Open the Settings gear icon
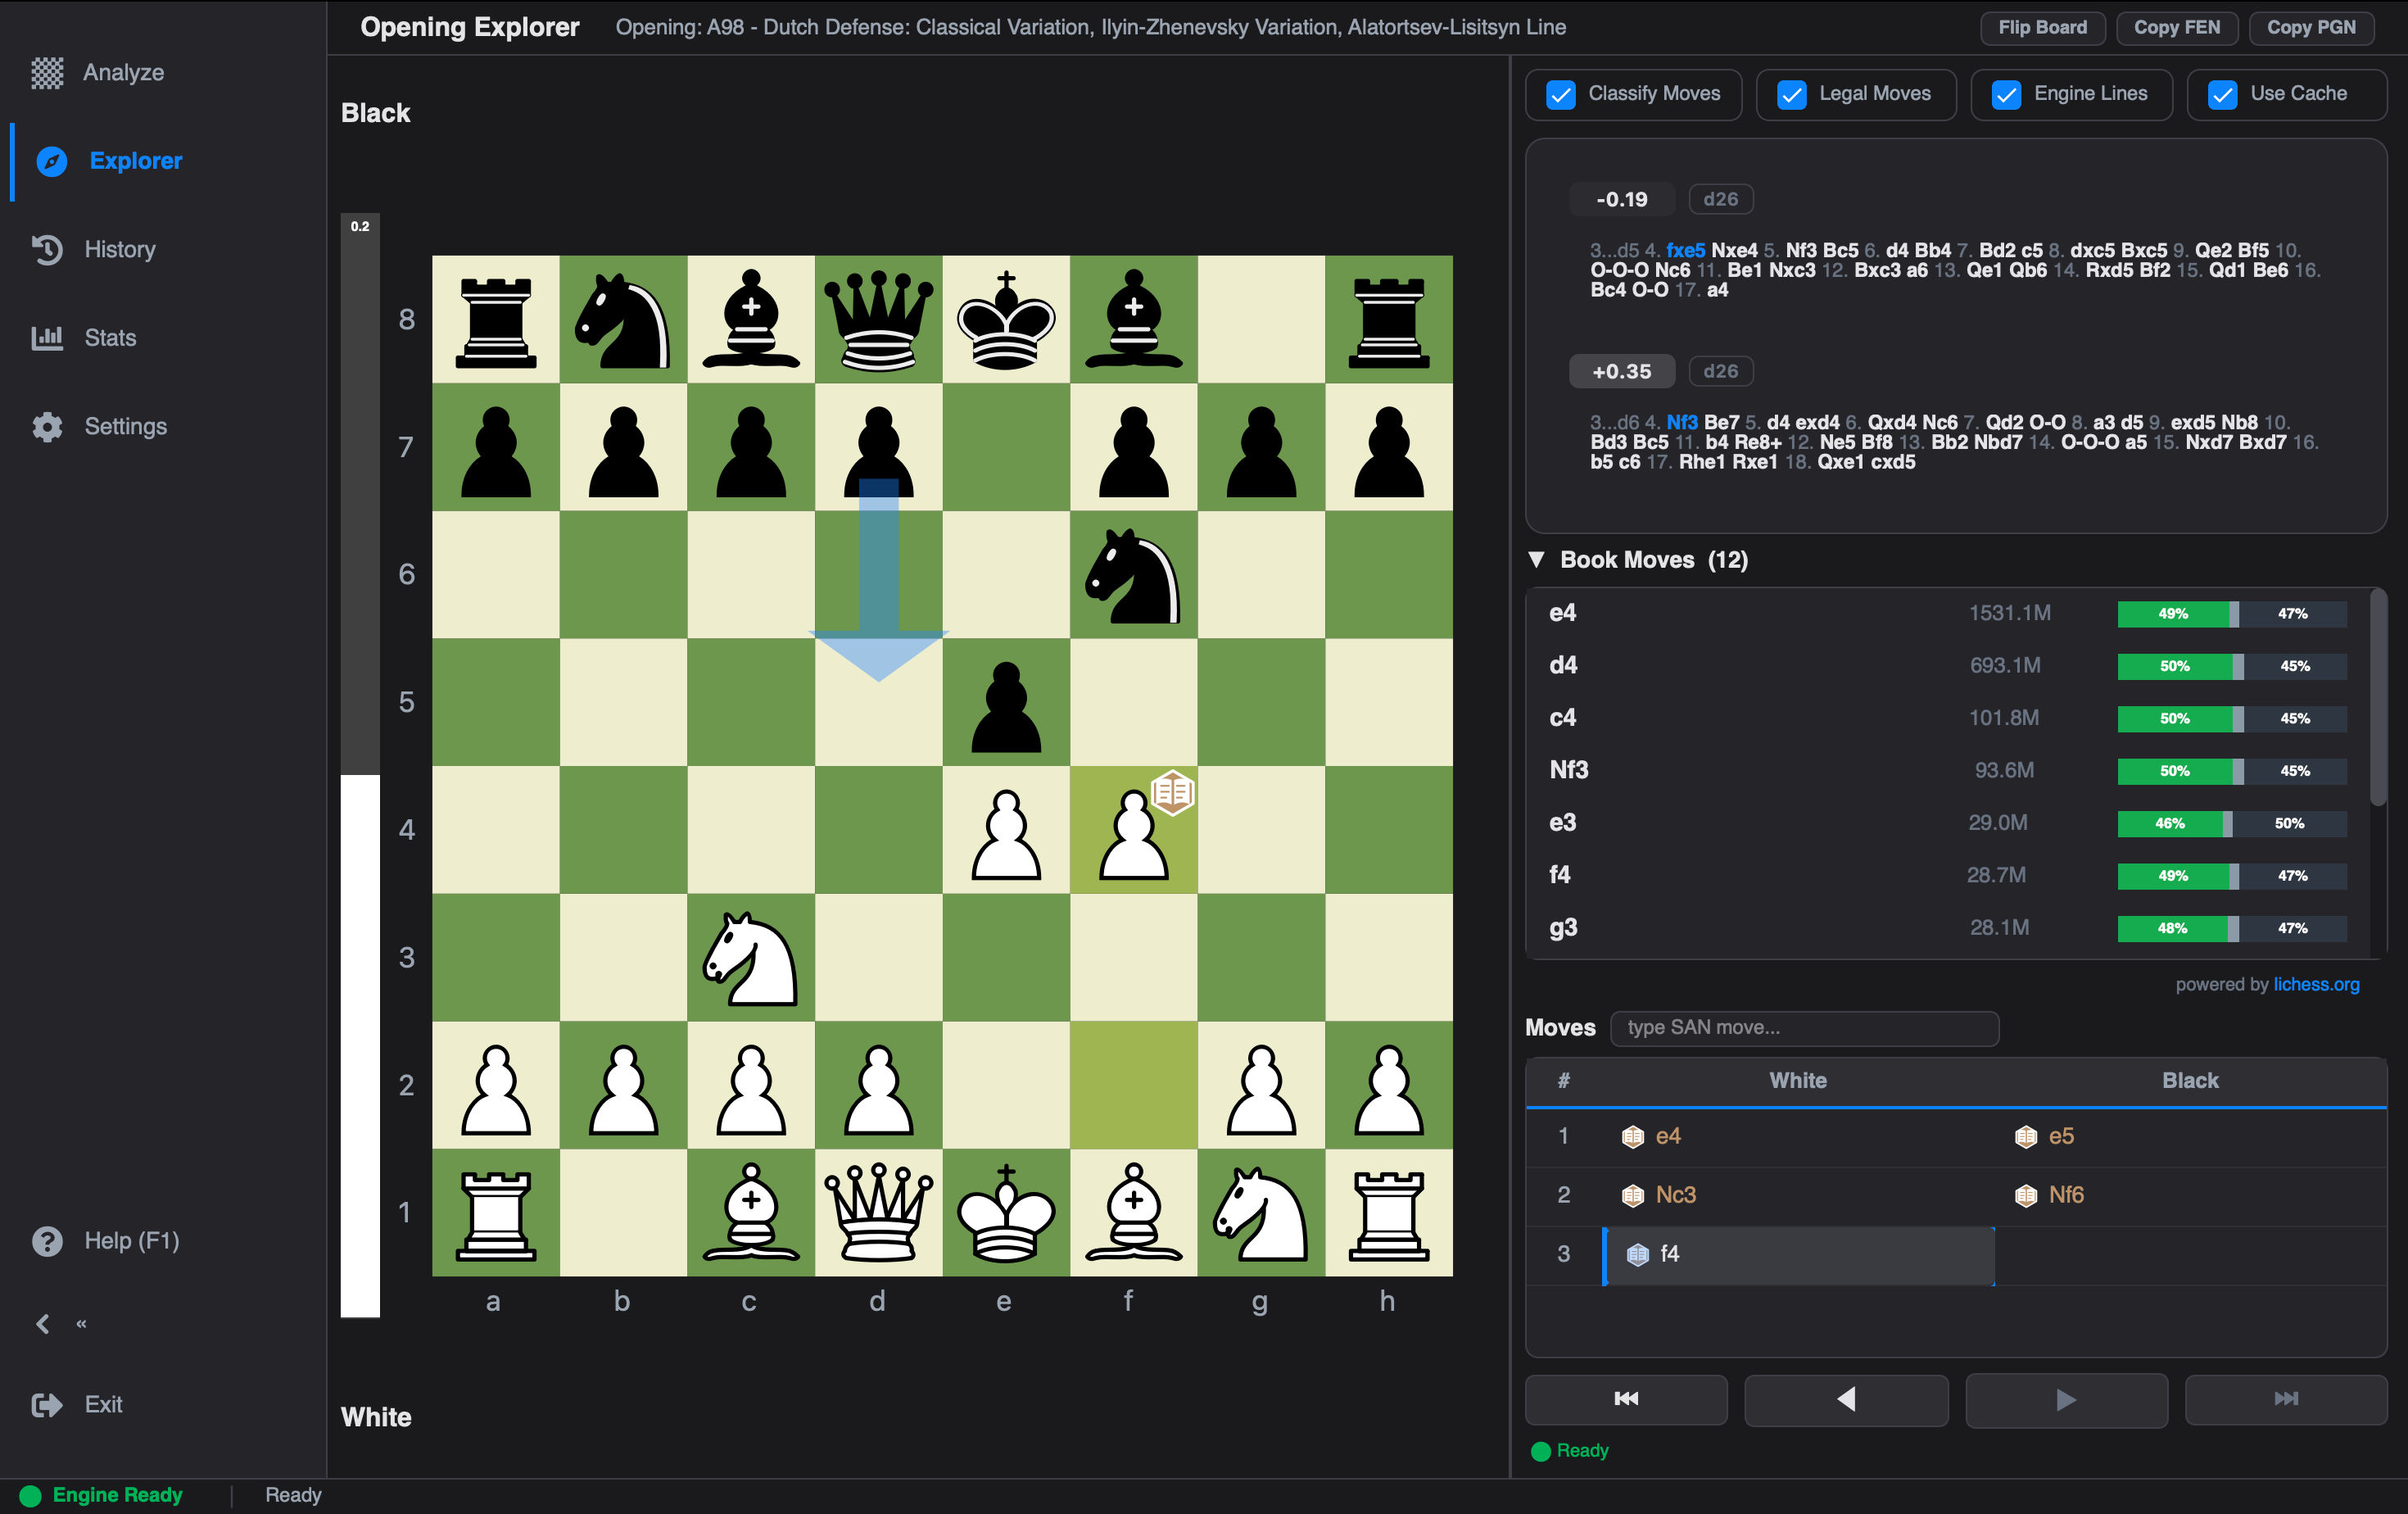 pyautogui.click(x=47, y=427)
